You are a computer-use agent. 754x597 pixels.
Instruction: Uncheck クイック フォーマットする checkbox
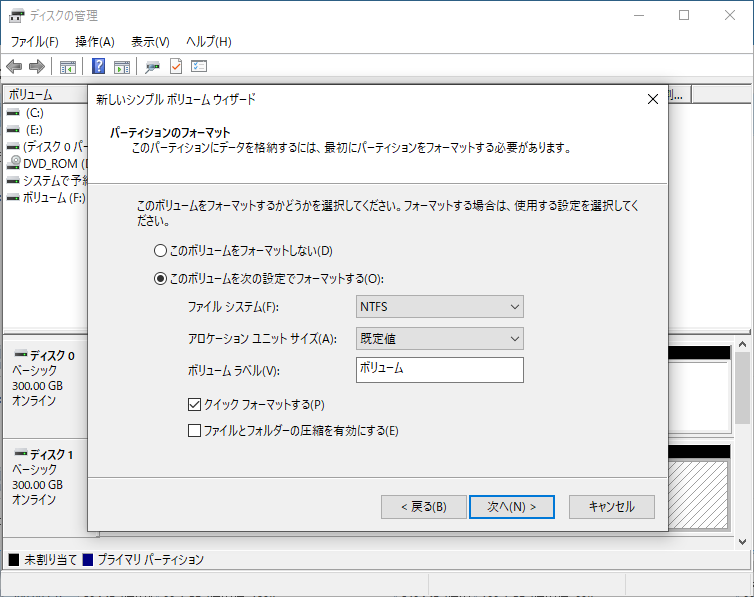pos(194,405)
